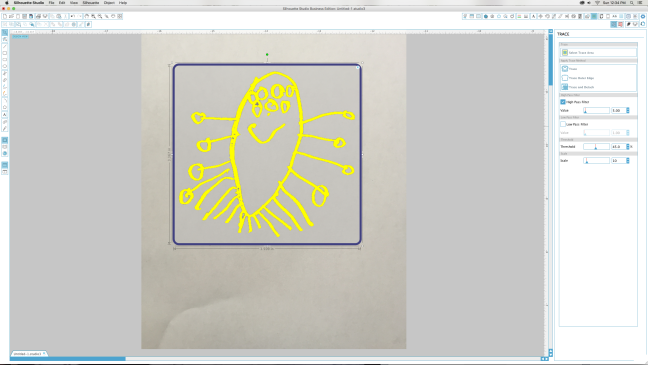Click the Threshold value input field
Image resolution: width=648 pixels, height=365 pixels.
pyautogui.click(x=618, y=146)
